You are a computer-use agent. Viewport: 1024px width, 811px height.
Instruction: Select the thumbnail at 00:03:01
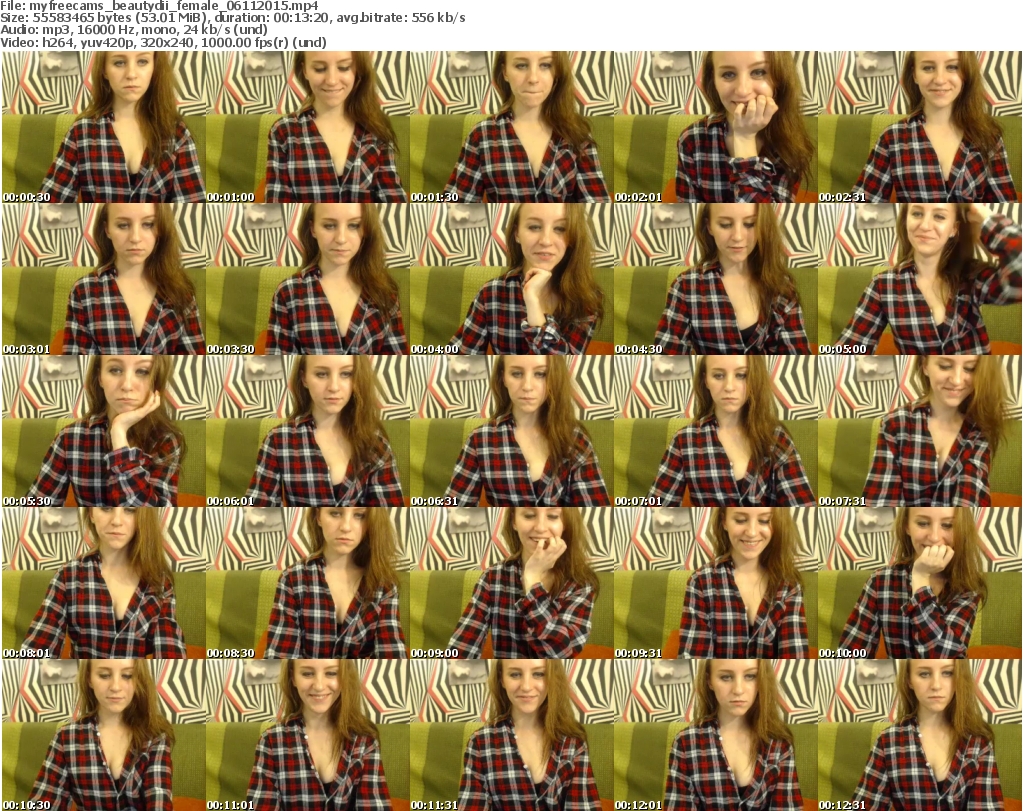[x=103, y=279]
